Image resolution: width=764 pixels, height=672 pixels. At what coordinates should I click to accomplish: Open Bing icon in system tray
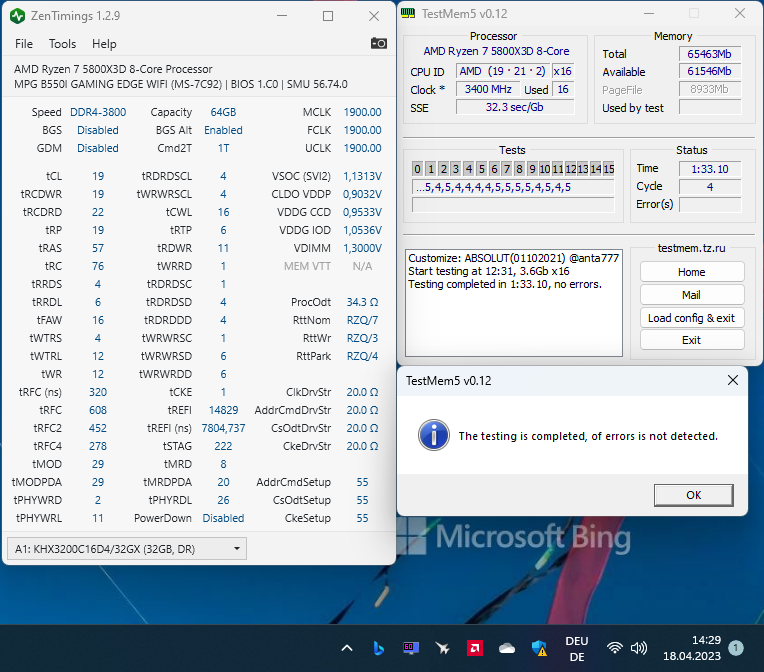pyautogui.click(x=378, y=648)
